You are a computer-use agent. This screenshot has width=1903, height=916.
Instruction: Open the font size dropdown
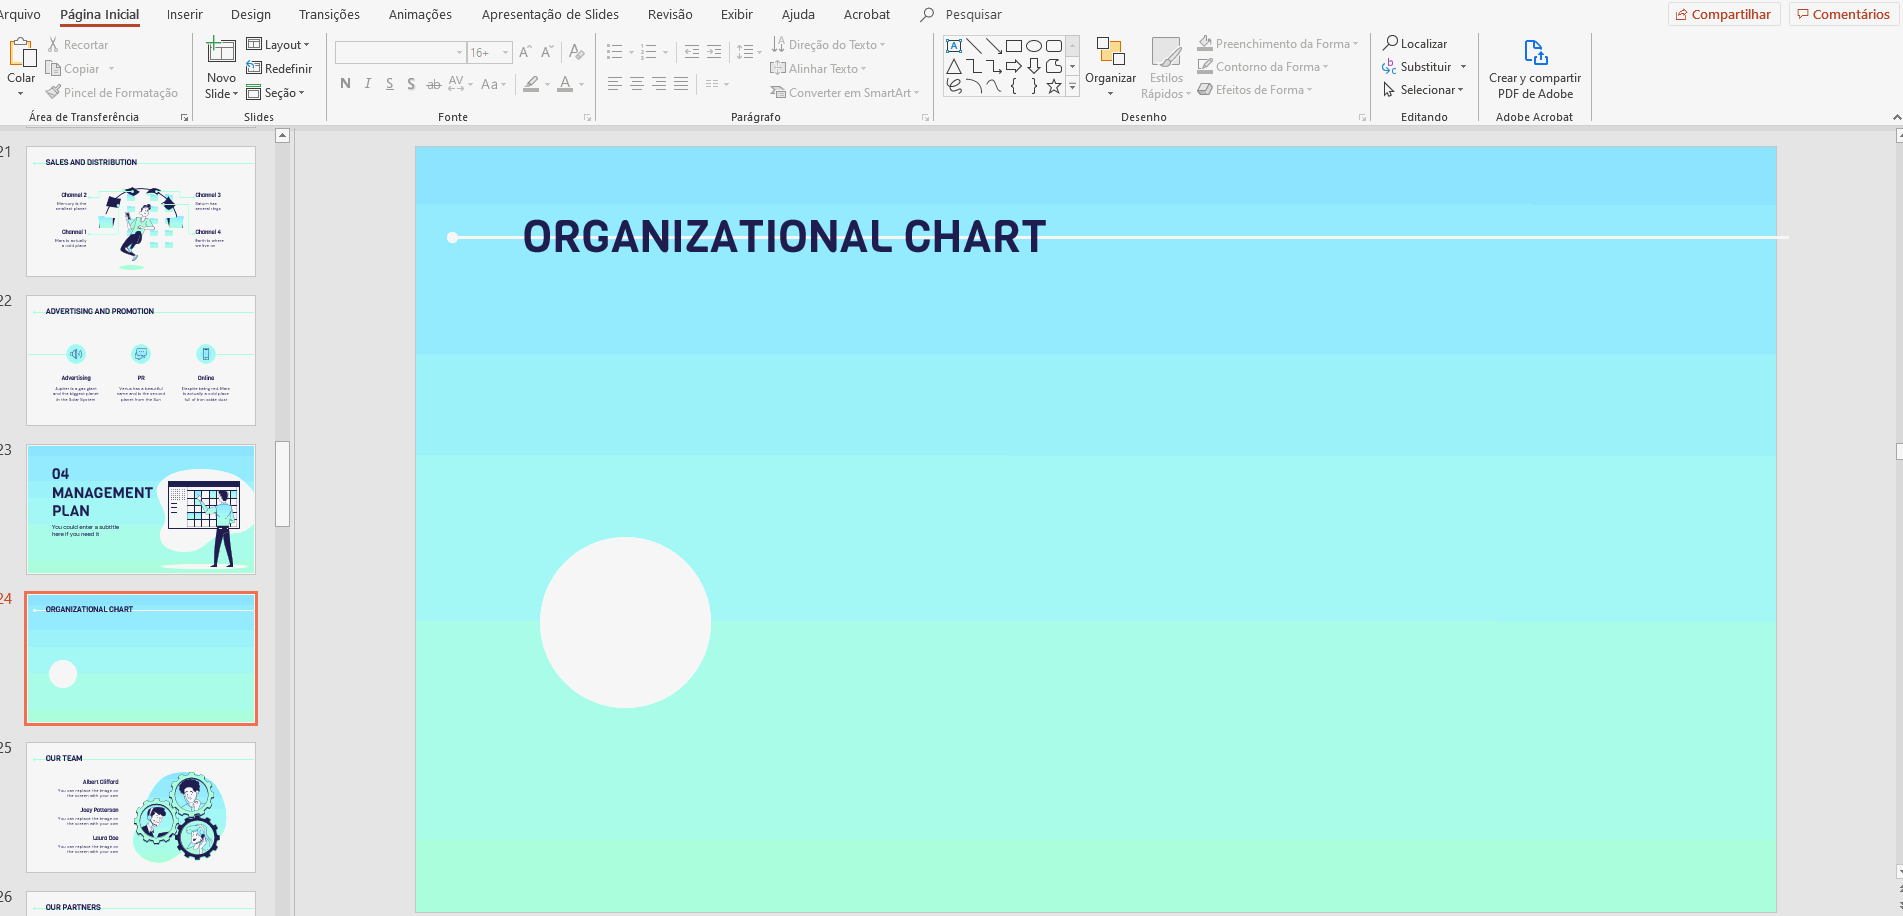click(505, 52)
